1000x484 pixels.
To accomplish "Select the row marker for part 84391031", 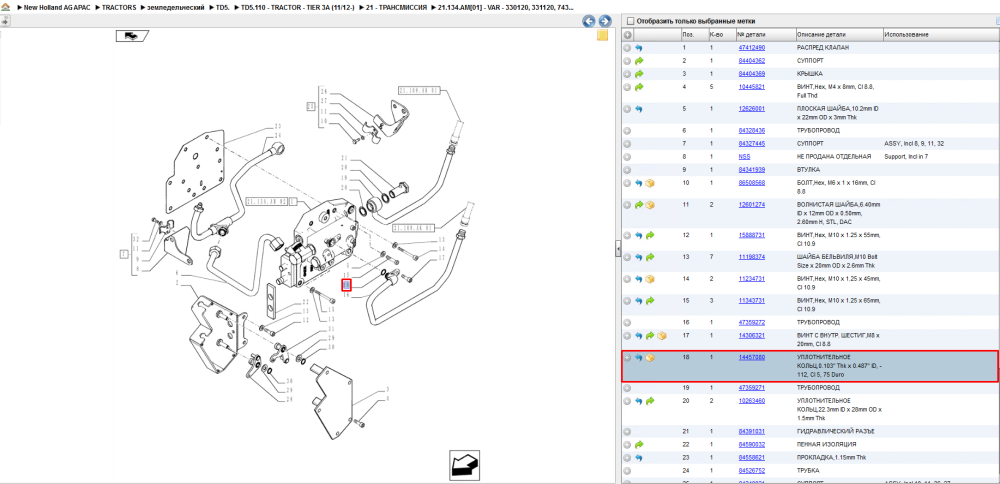I will tap(628, 432).
